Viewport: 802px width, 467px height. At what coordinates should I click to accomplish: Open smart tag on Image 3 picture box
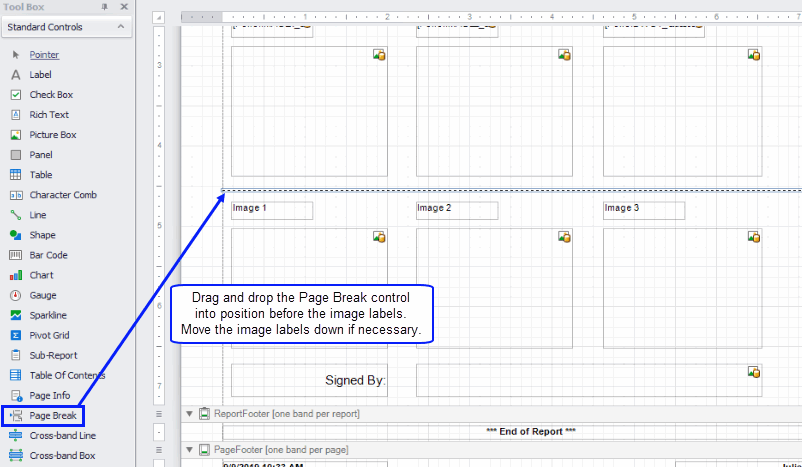tap(754, 237)
